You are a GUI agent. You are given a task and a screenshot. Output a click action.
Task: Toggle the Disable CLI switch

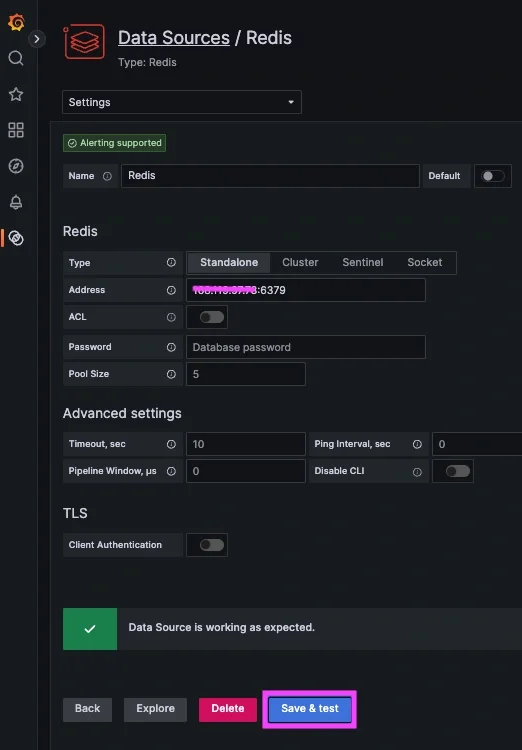pos(458,471)
